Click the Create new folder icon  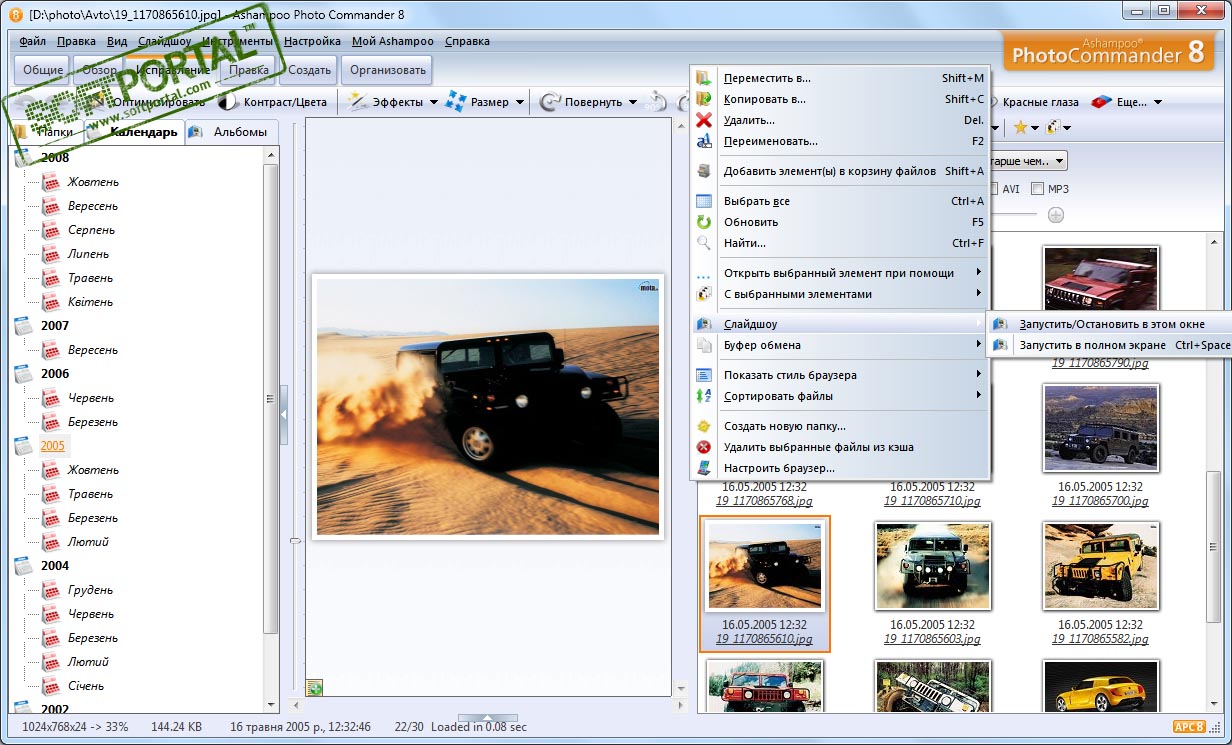coord(704,426)
